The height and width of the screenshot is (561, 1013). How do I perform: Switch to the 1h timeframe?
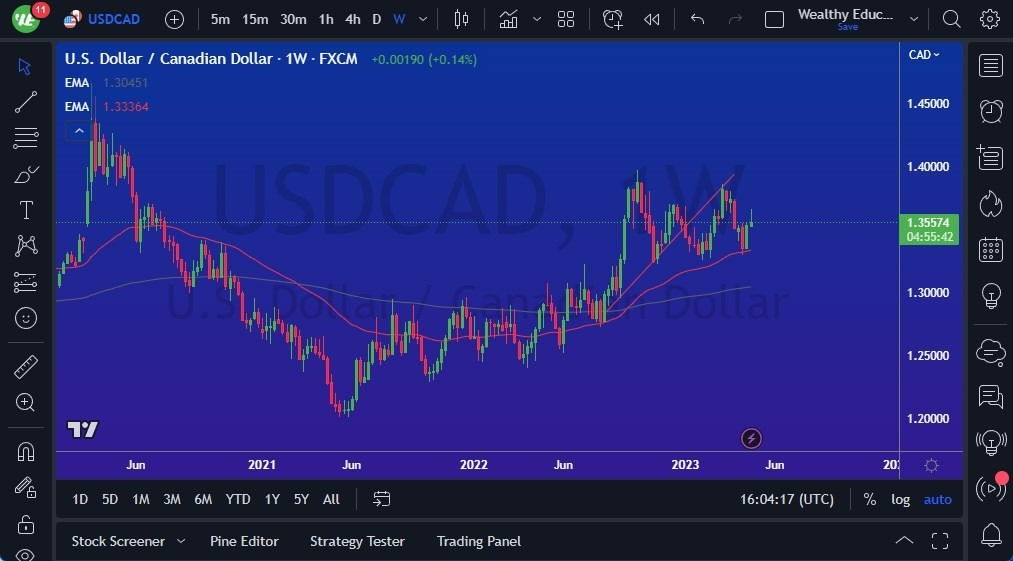[326, 19]
